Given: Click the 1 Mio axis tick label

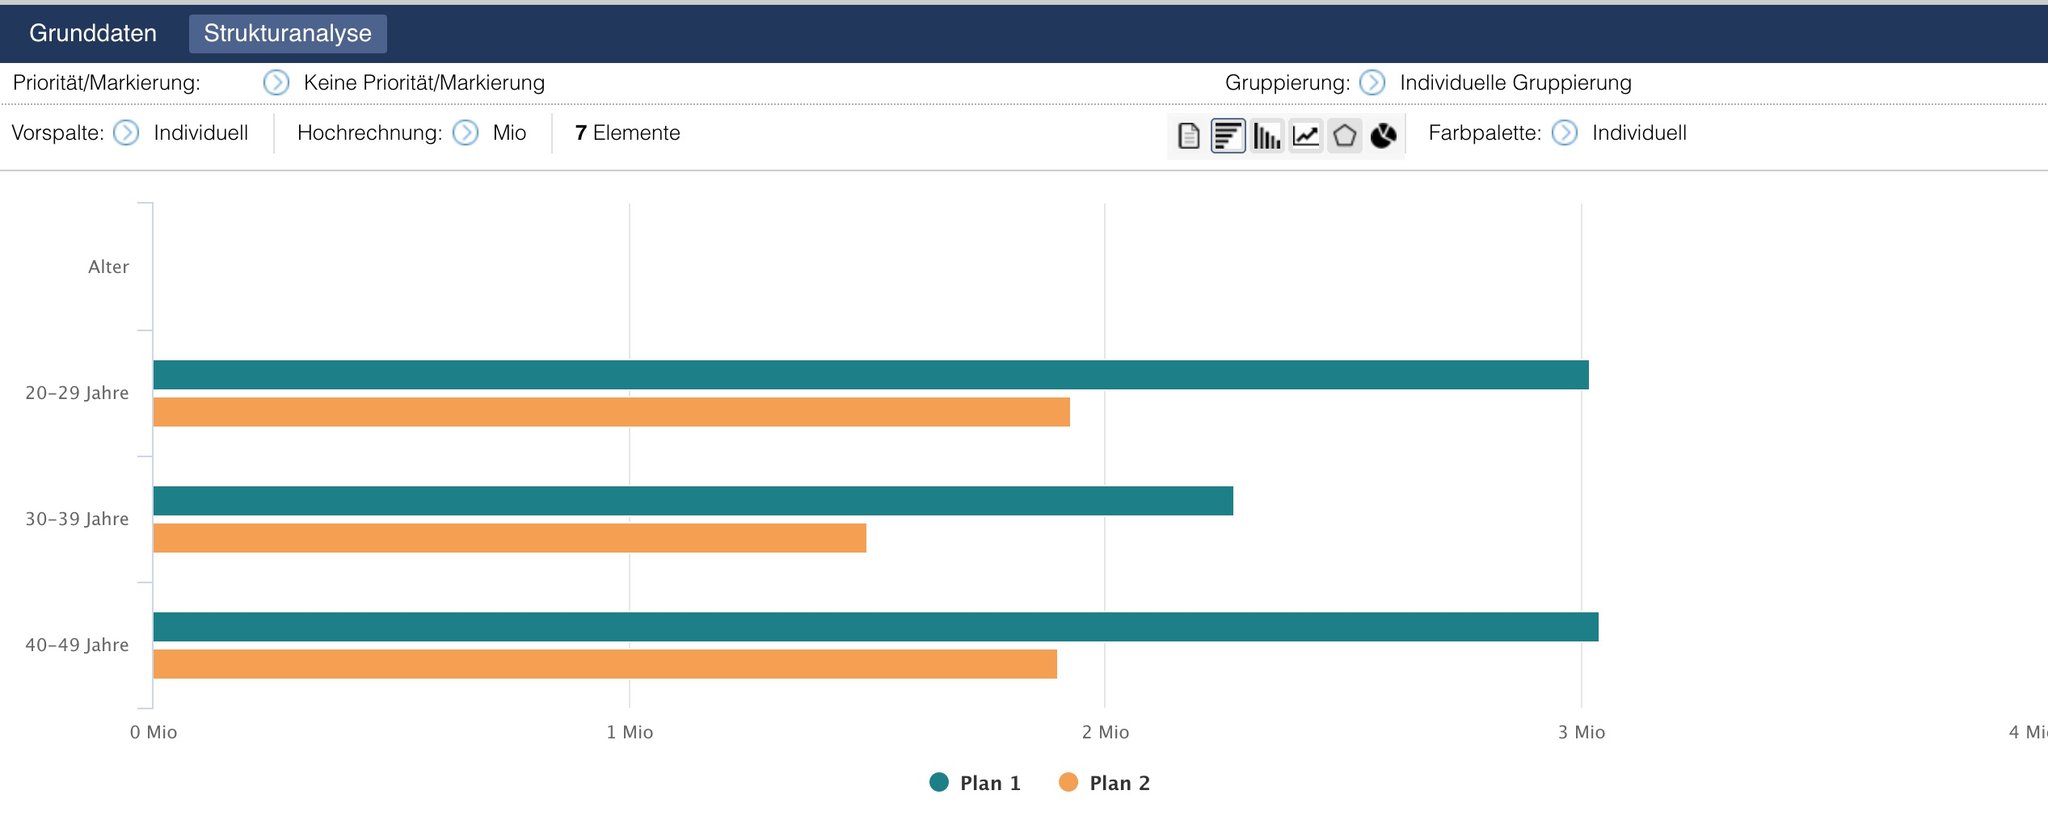Looking at the screenshot, I should [629, 733].
